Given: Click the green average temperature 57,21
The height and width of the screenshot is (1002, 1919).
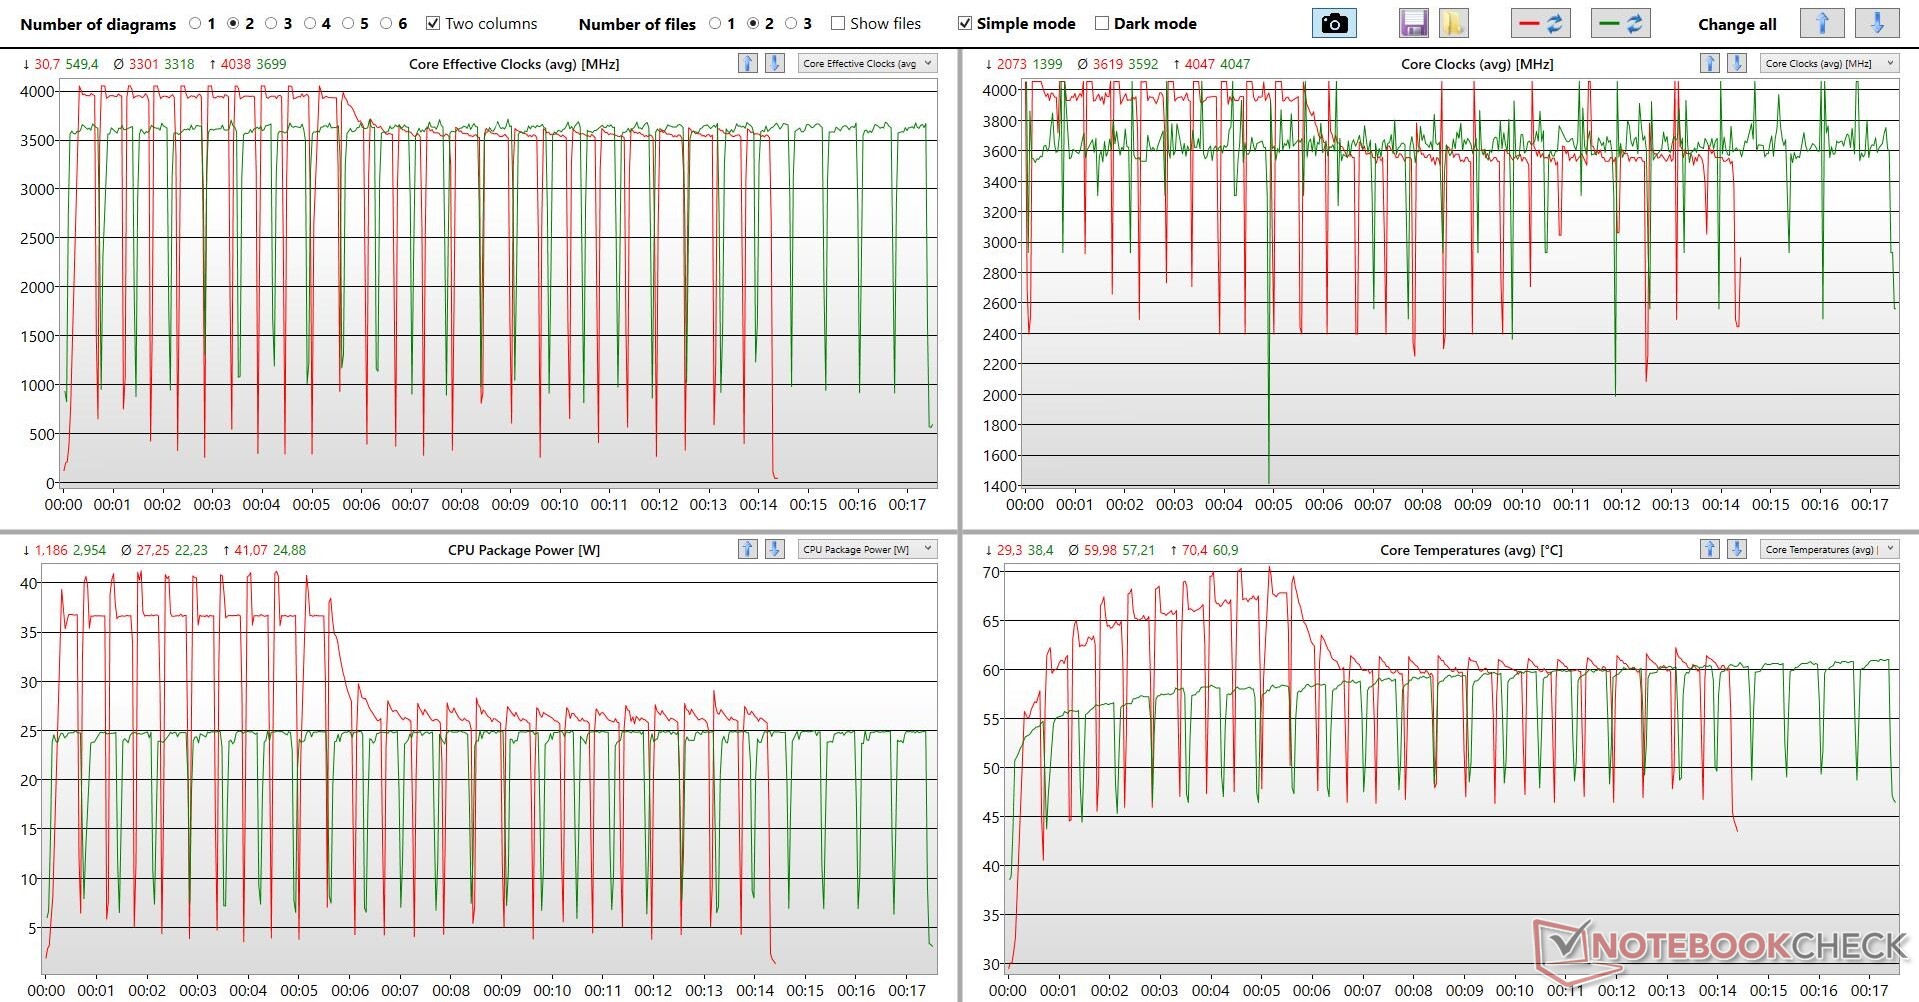Looking at the screenshot, I should [x=1138, y=550].
